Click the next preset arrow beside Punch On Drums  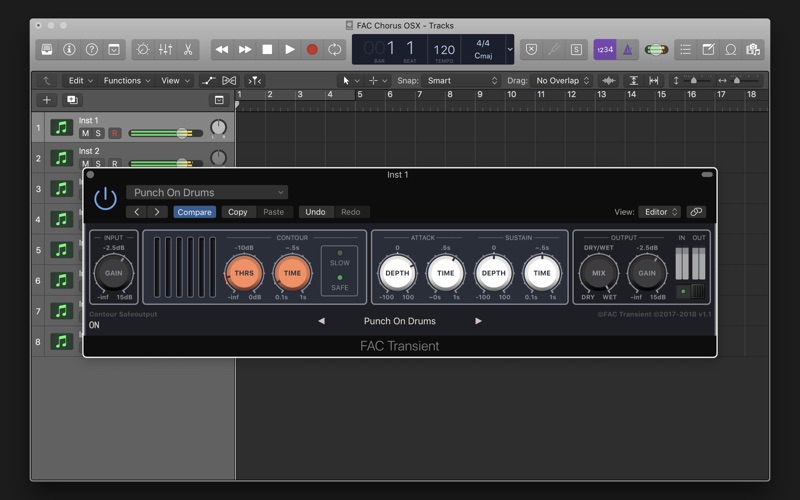478,321
